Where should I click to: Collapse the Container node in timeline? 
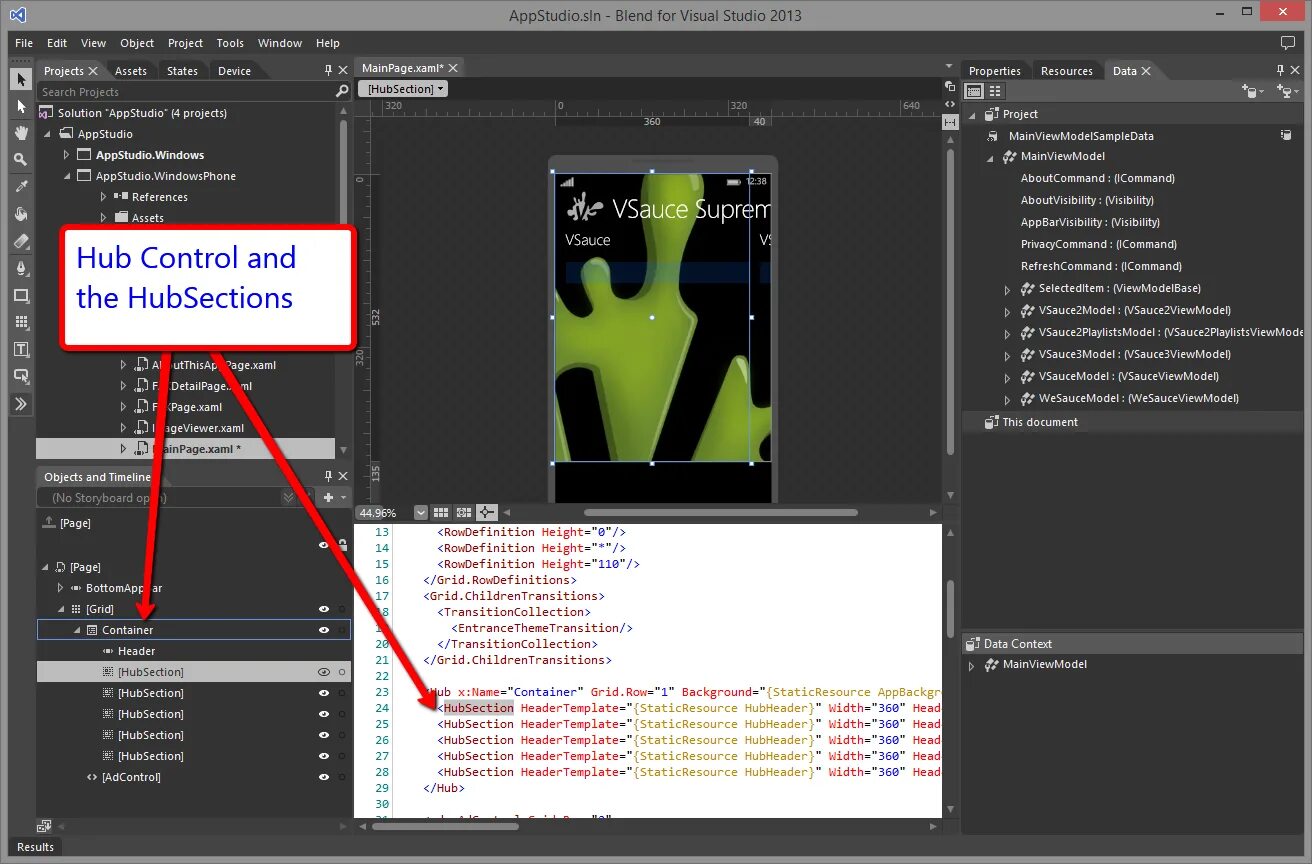77,630
